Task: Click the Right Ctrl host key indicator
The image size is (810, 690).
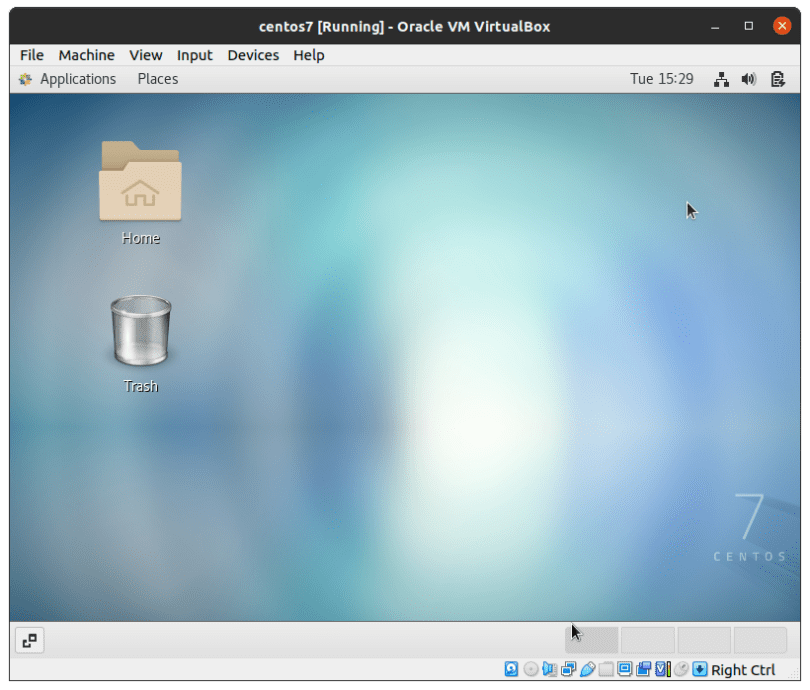Action: [744, 669]
